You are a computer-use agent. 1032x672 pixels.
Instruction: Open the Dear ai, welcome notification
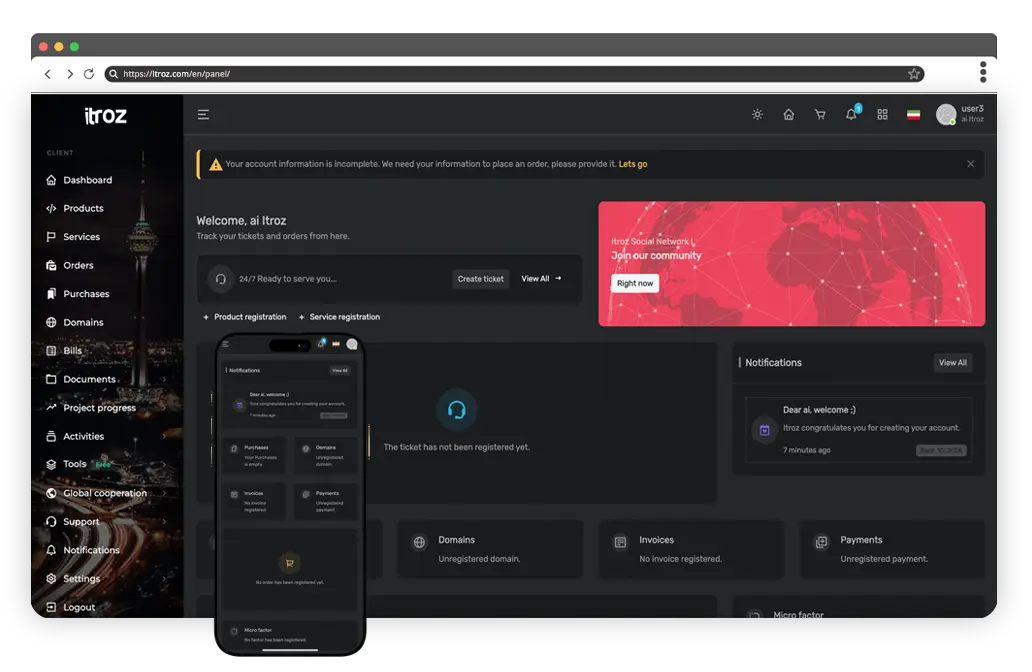tap(859, 429)
